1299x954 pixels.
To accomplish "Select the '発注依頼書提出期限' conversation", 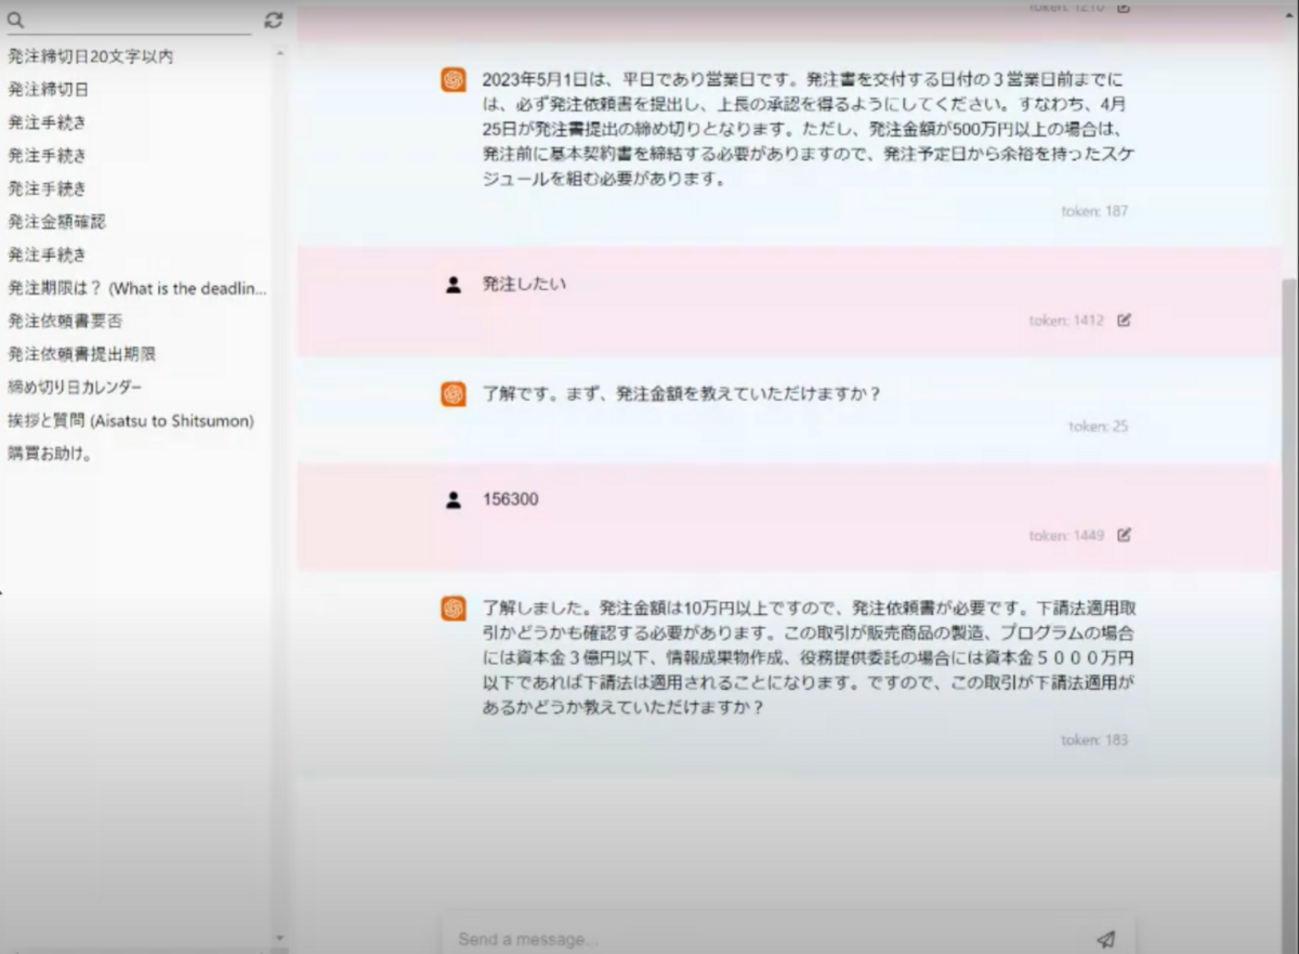I will tap(82, 354).
